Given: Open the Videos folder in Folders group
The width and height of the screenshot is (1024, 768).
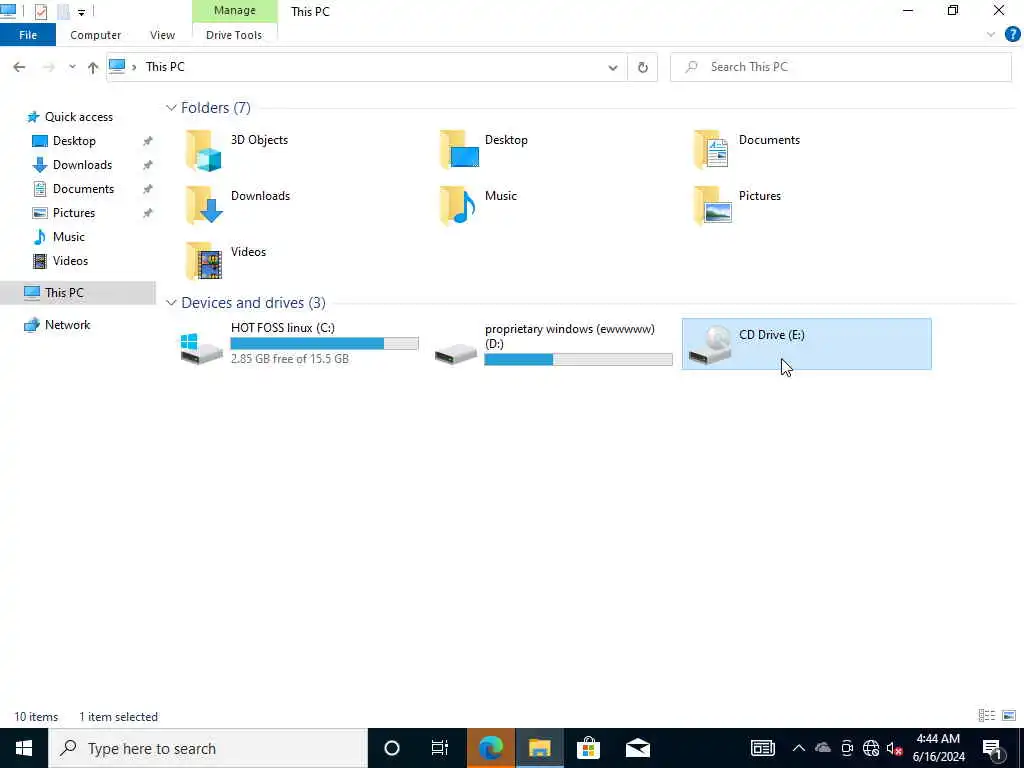Looking at the screenshot, I should [225, 261].
